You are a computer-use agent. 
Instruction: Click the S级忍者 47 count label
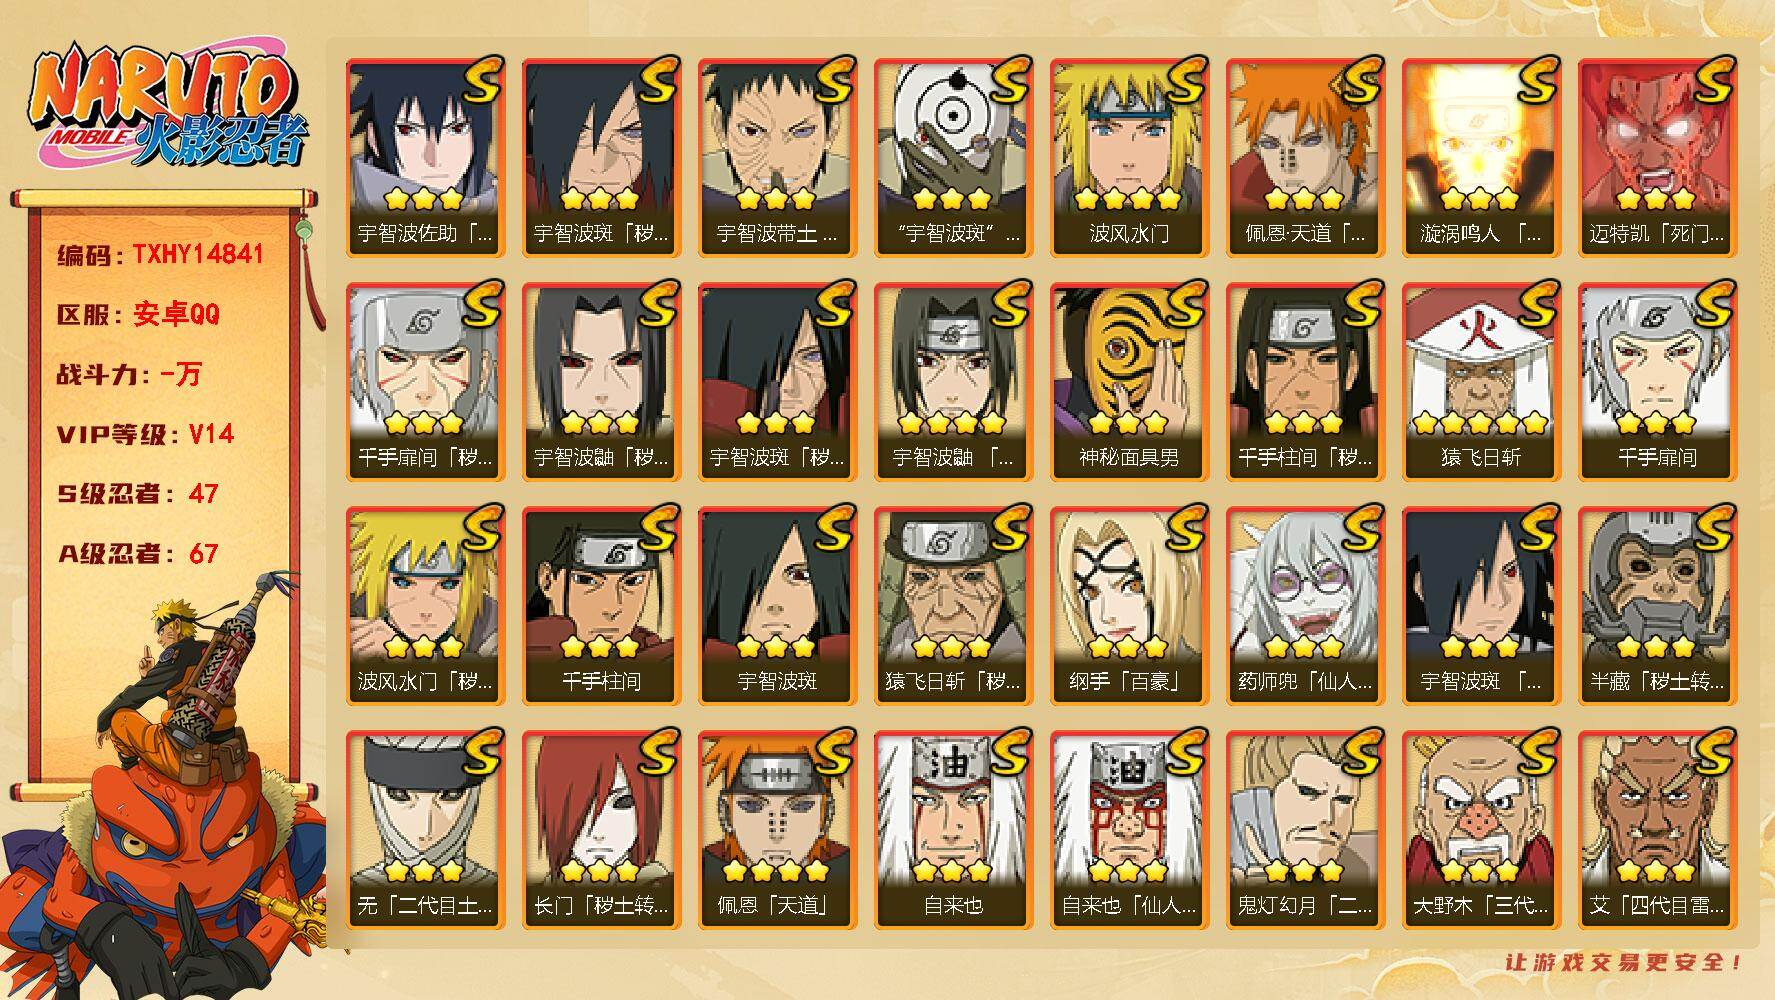tap(138, 494)
